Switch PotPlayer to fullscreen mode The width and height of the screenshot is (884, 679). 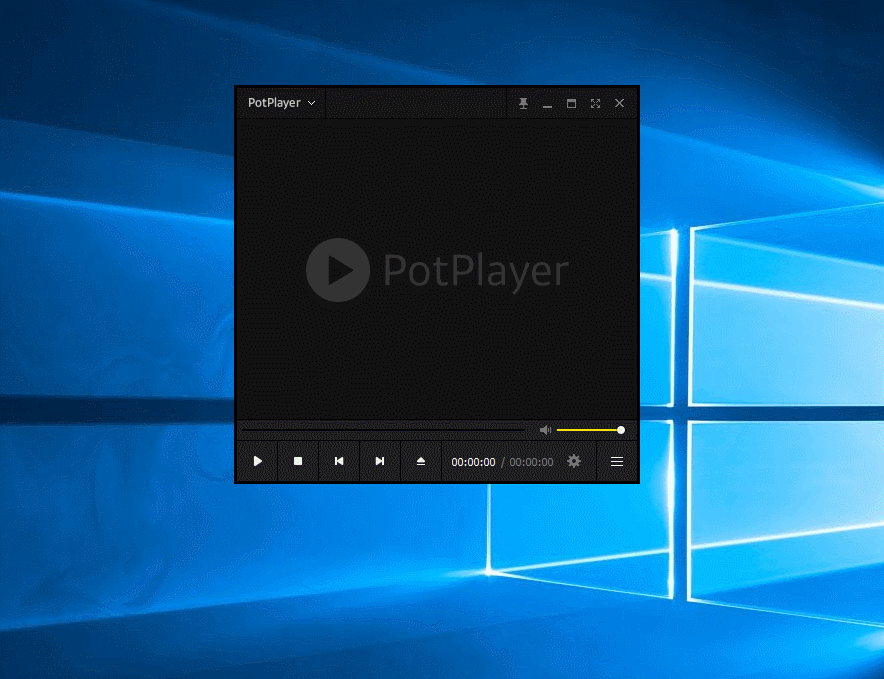[x=595, y=103]
